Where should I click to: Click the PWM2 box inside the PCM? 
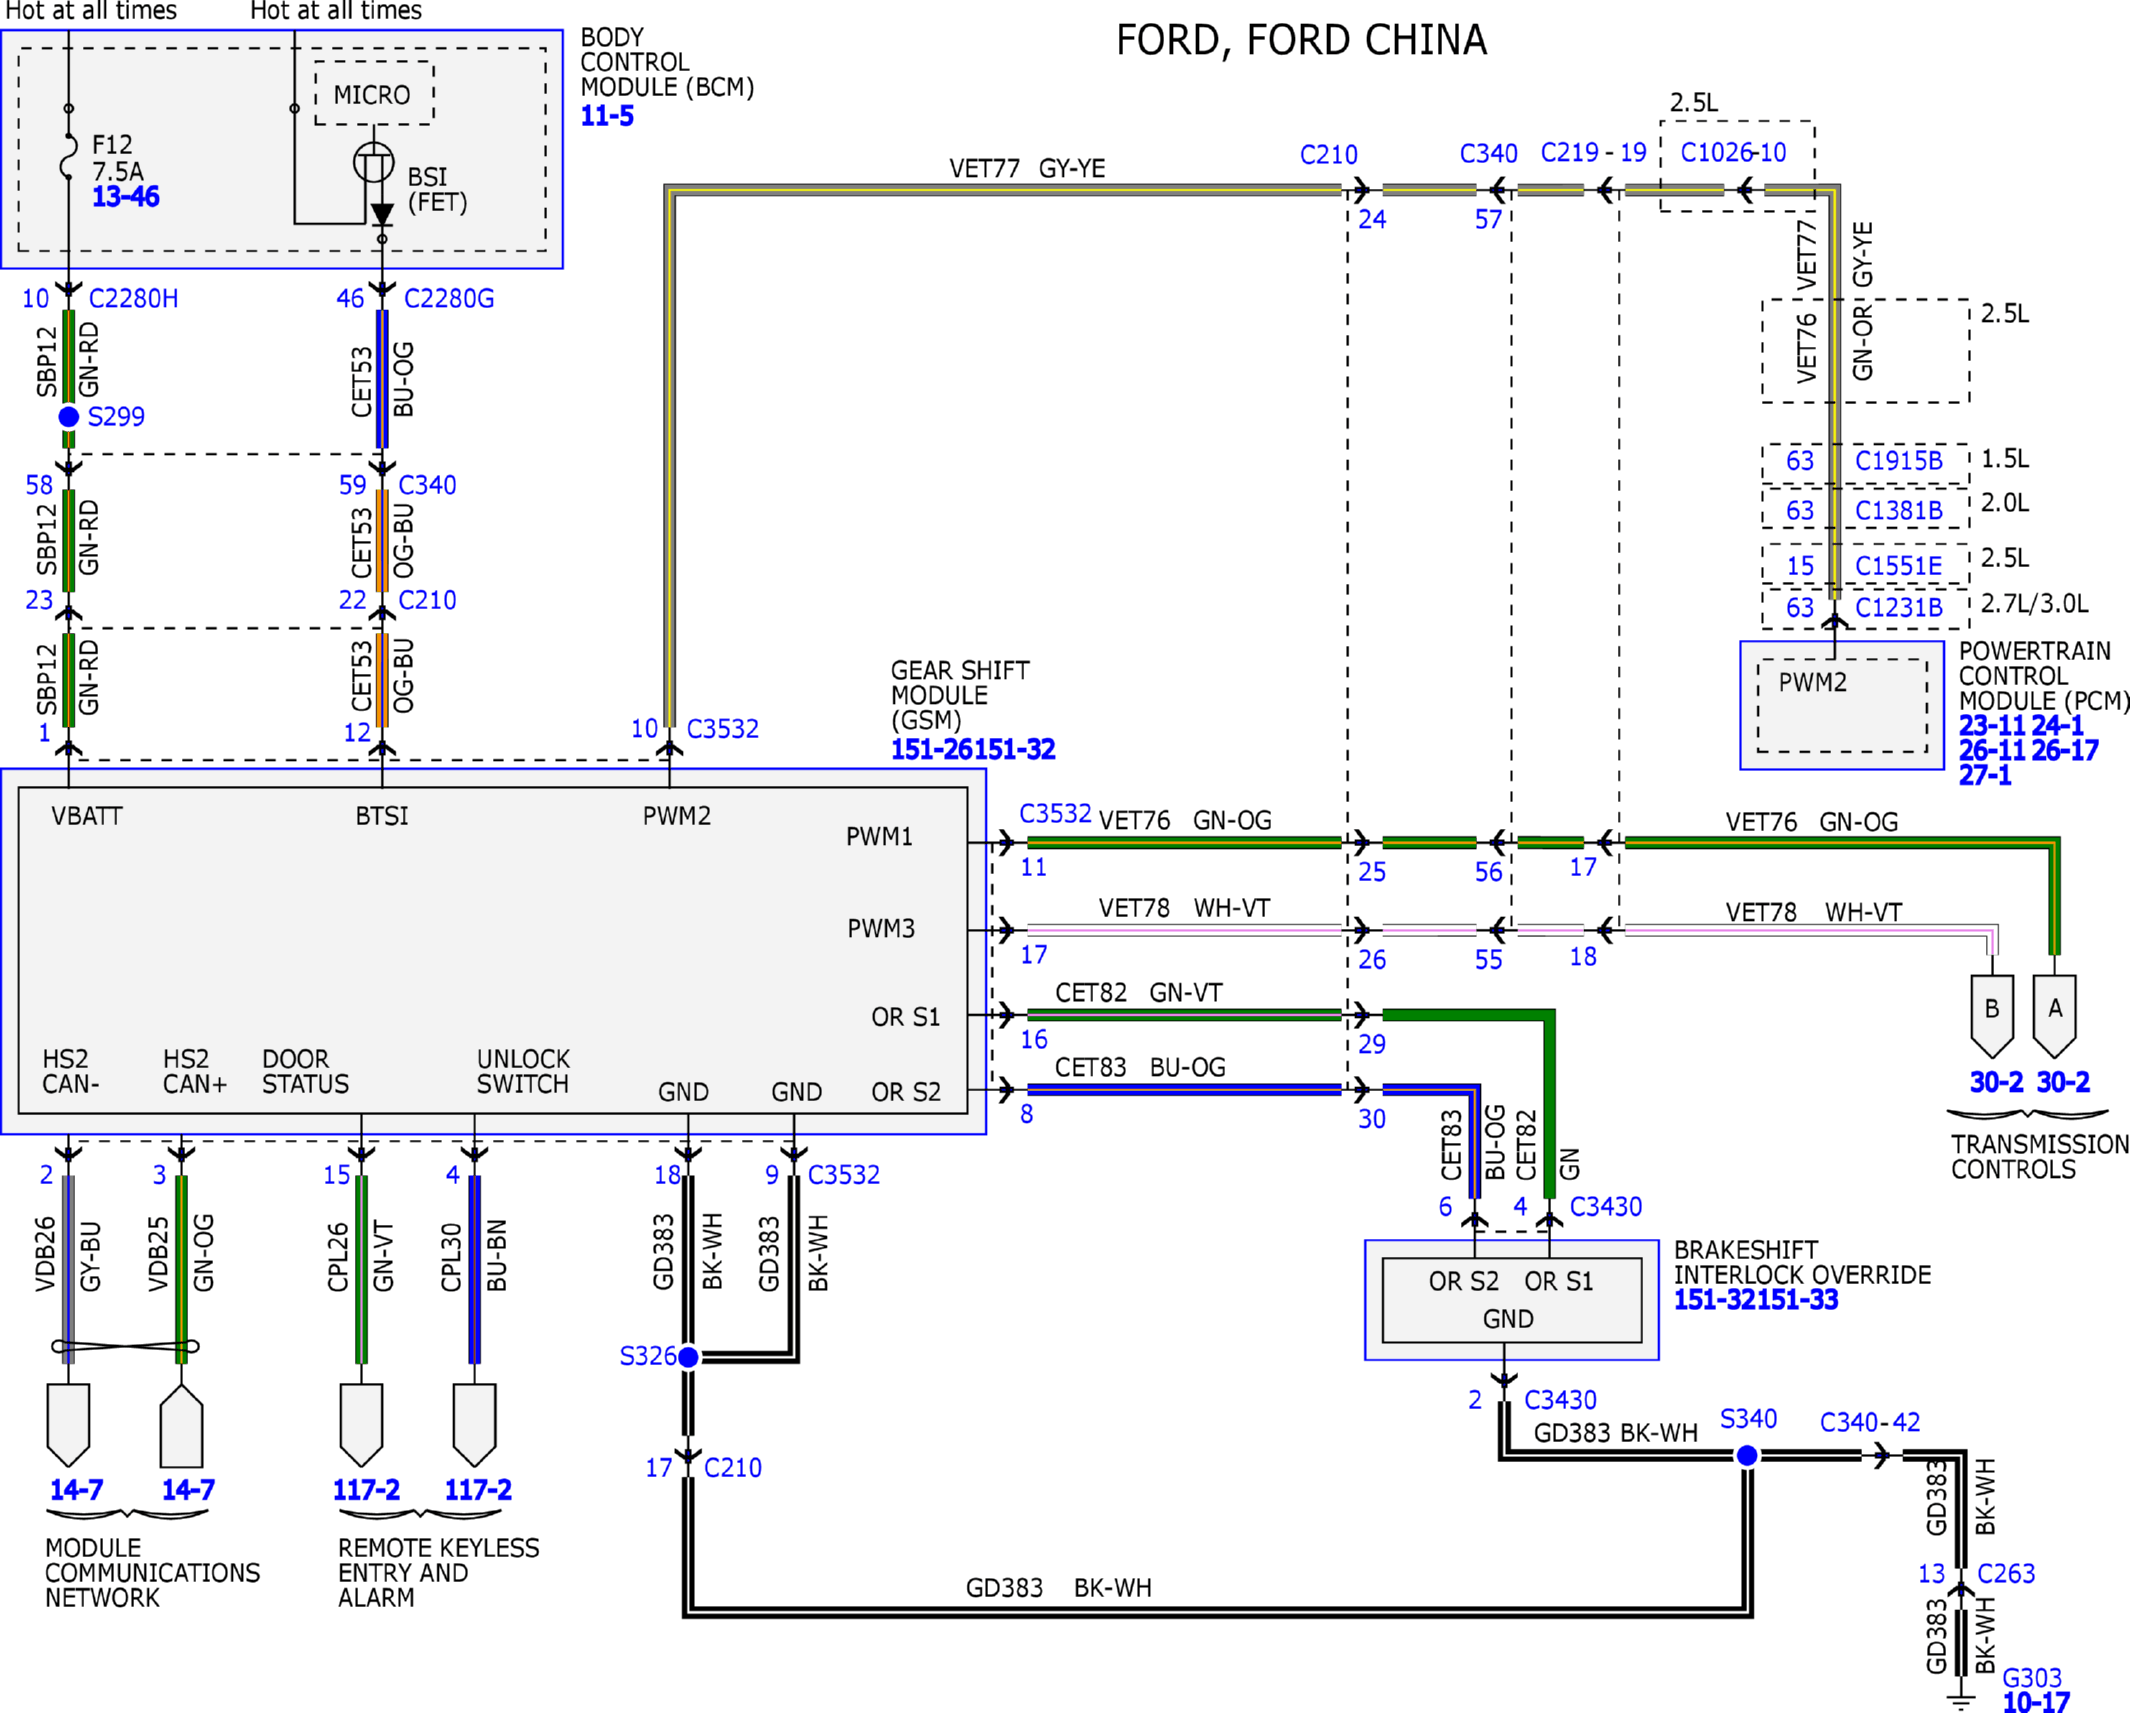point(1842,705)
